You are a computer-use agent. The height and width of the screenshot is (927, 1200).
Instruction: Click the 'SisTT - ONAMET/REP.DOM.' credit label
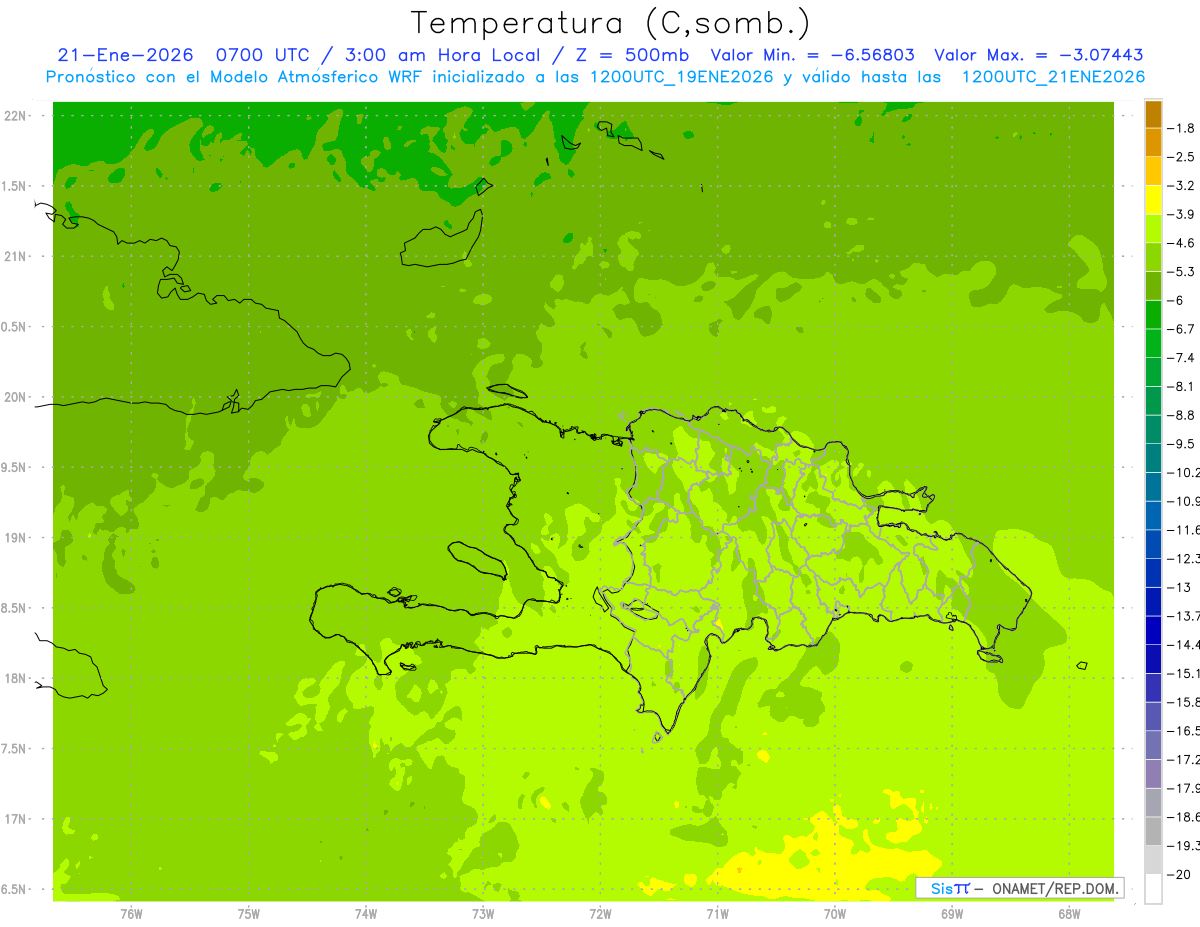tap(1020, 888)
